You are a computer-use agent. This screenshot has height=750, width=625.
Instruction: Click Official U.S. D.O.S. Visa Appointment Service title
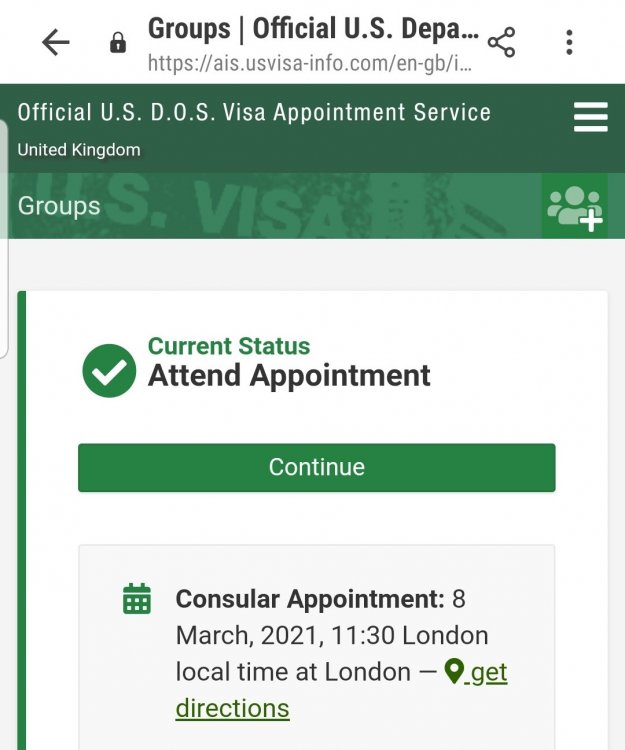254,112
